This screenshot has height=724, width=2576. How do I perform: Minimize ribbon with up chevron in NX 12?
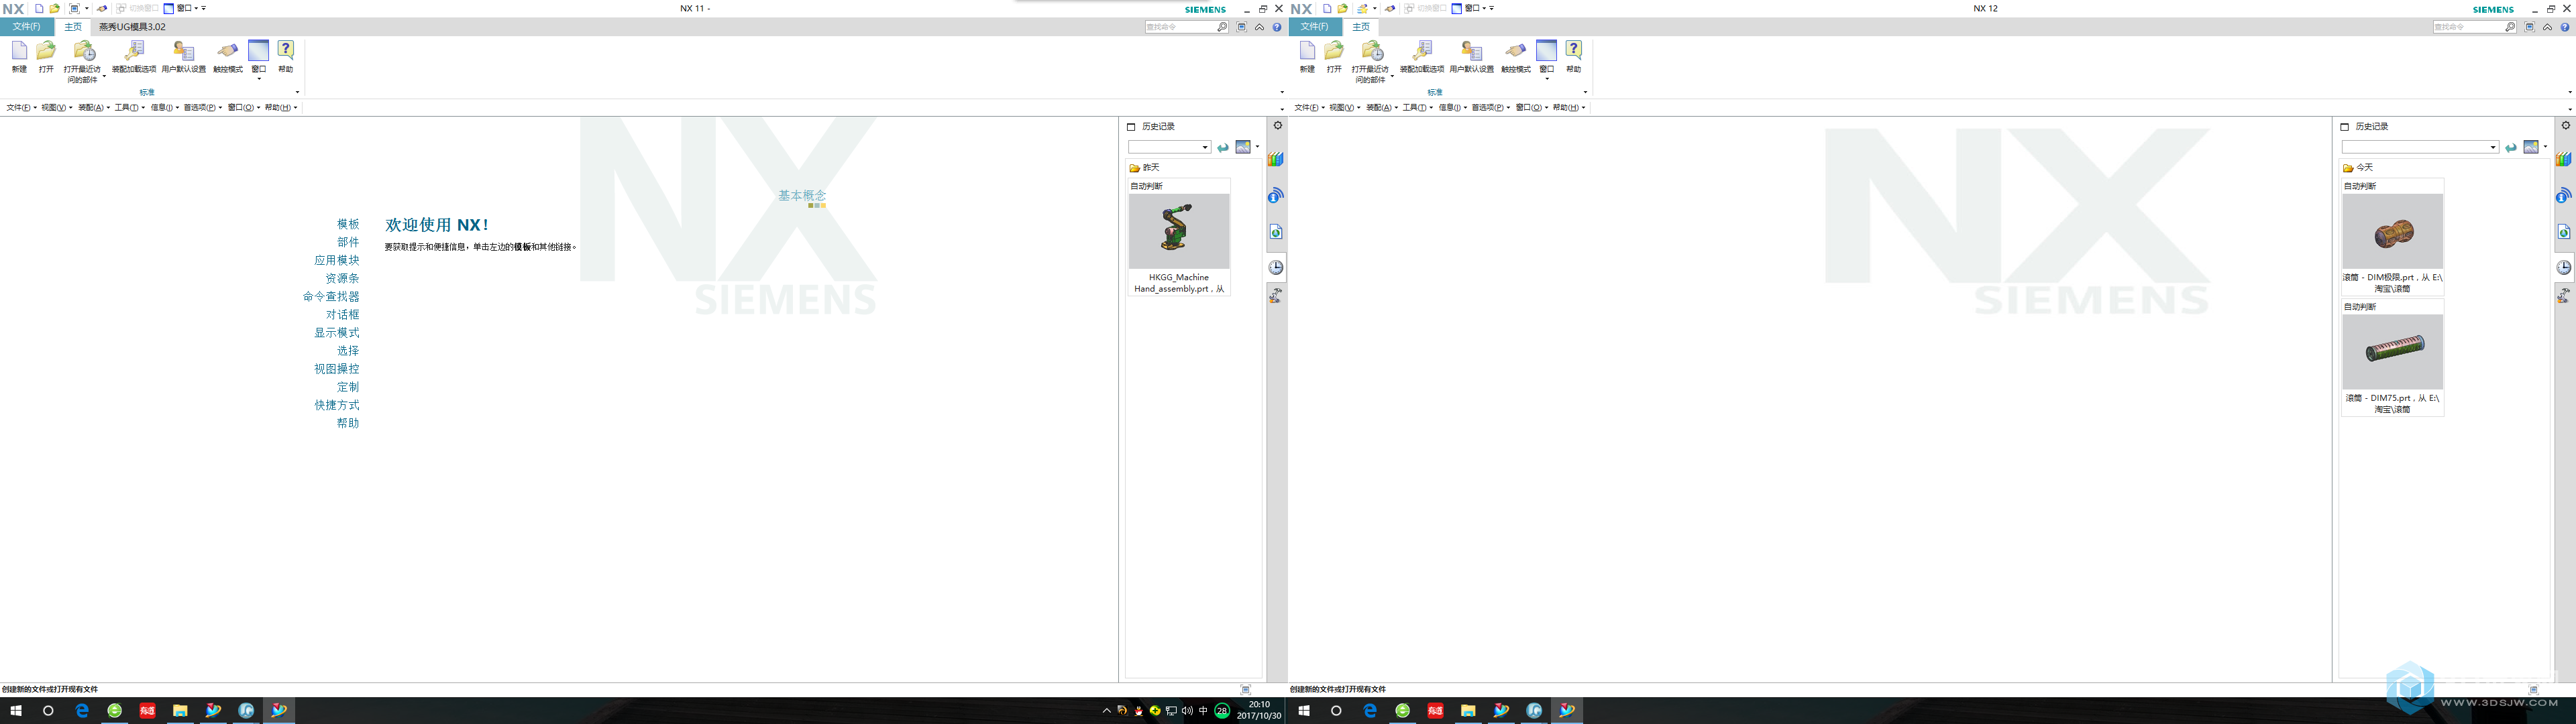tap(2547, 27)
